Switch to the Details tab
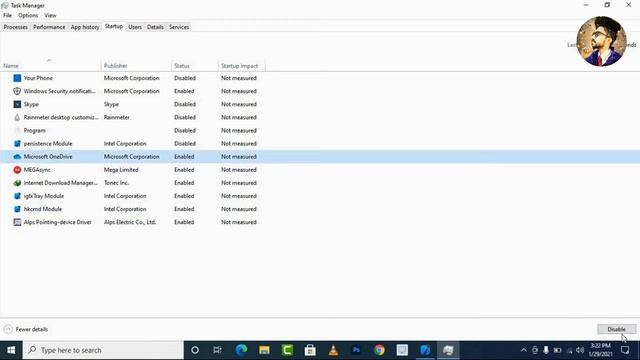Image resolution: width=640 pixels, height=360 pixels. coord(155,27)
